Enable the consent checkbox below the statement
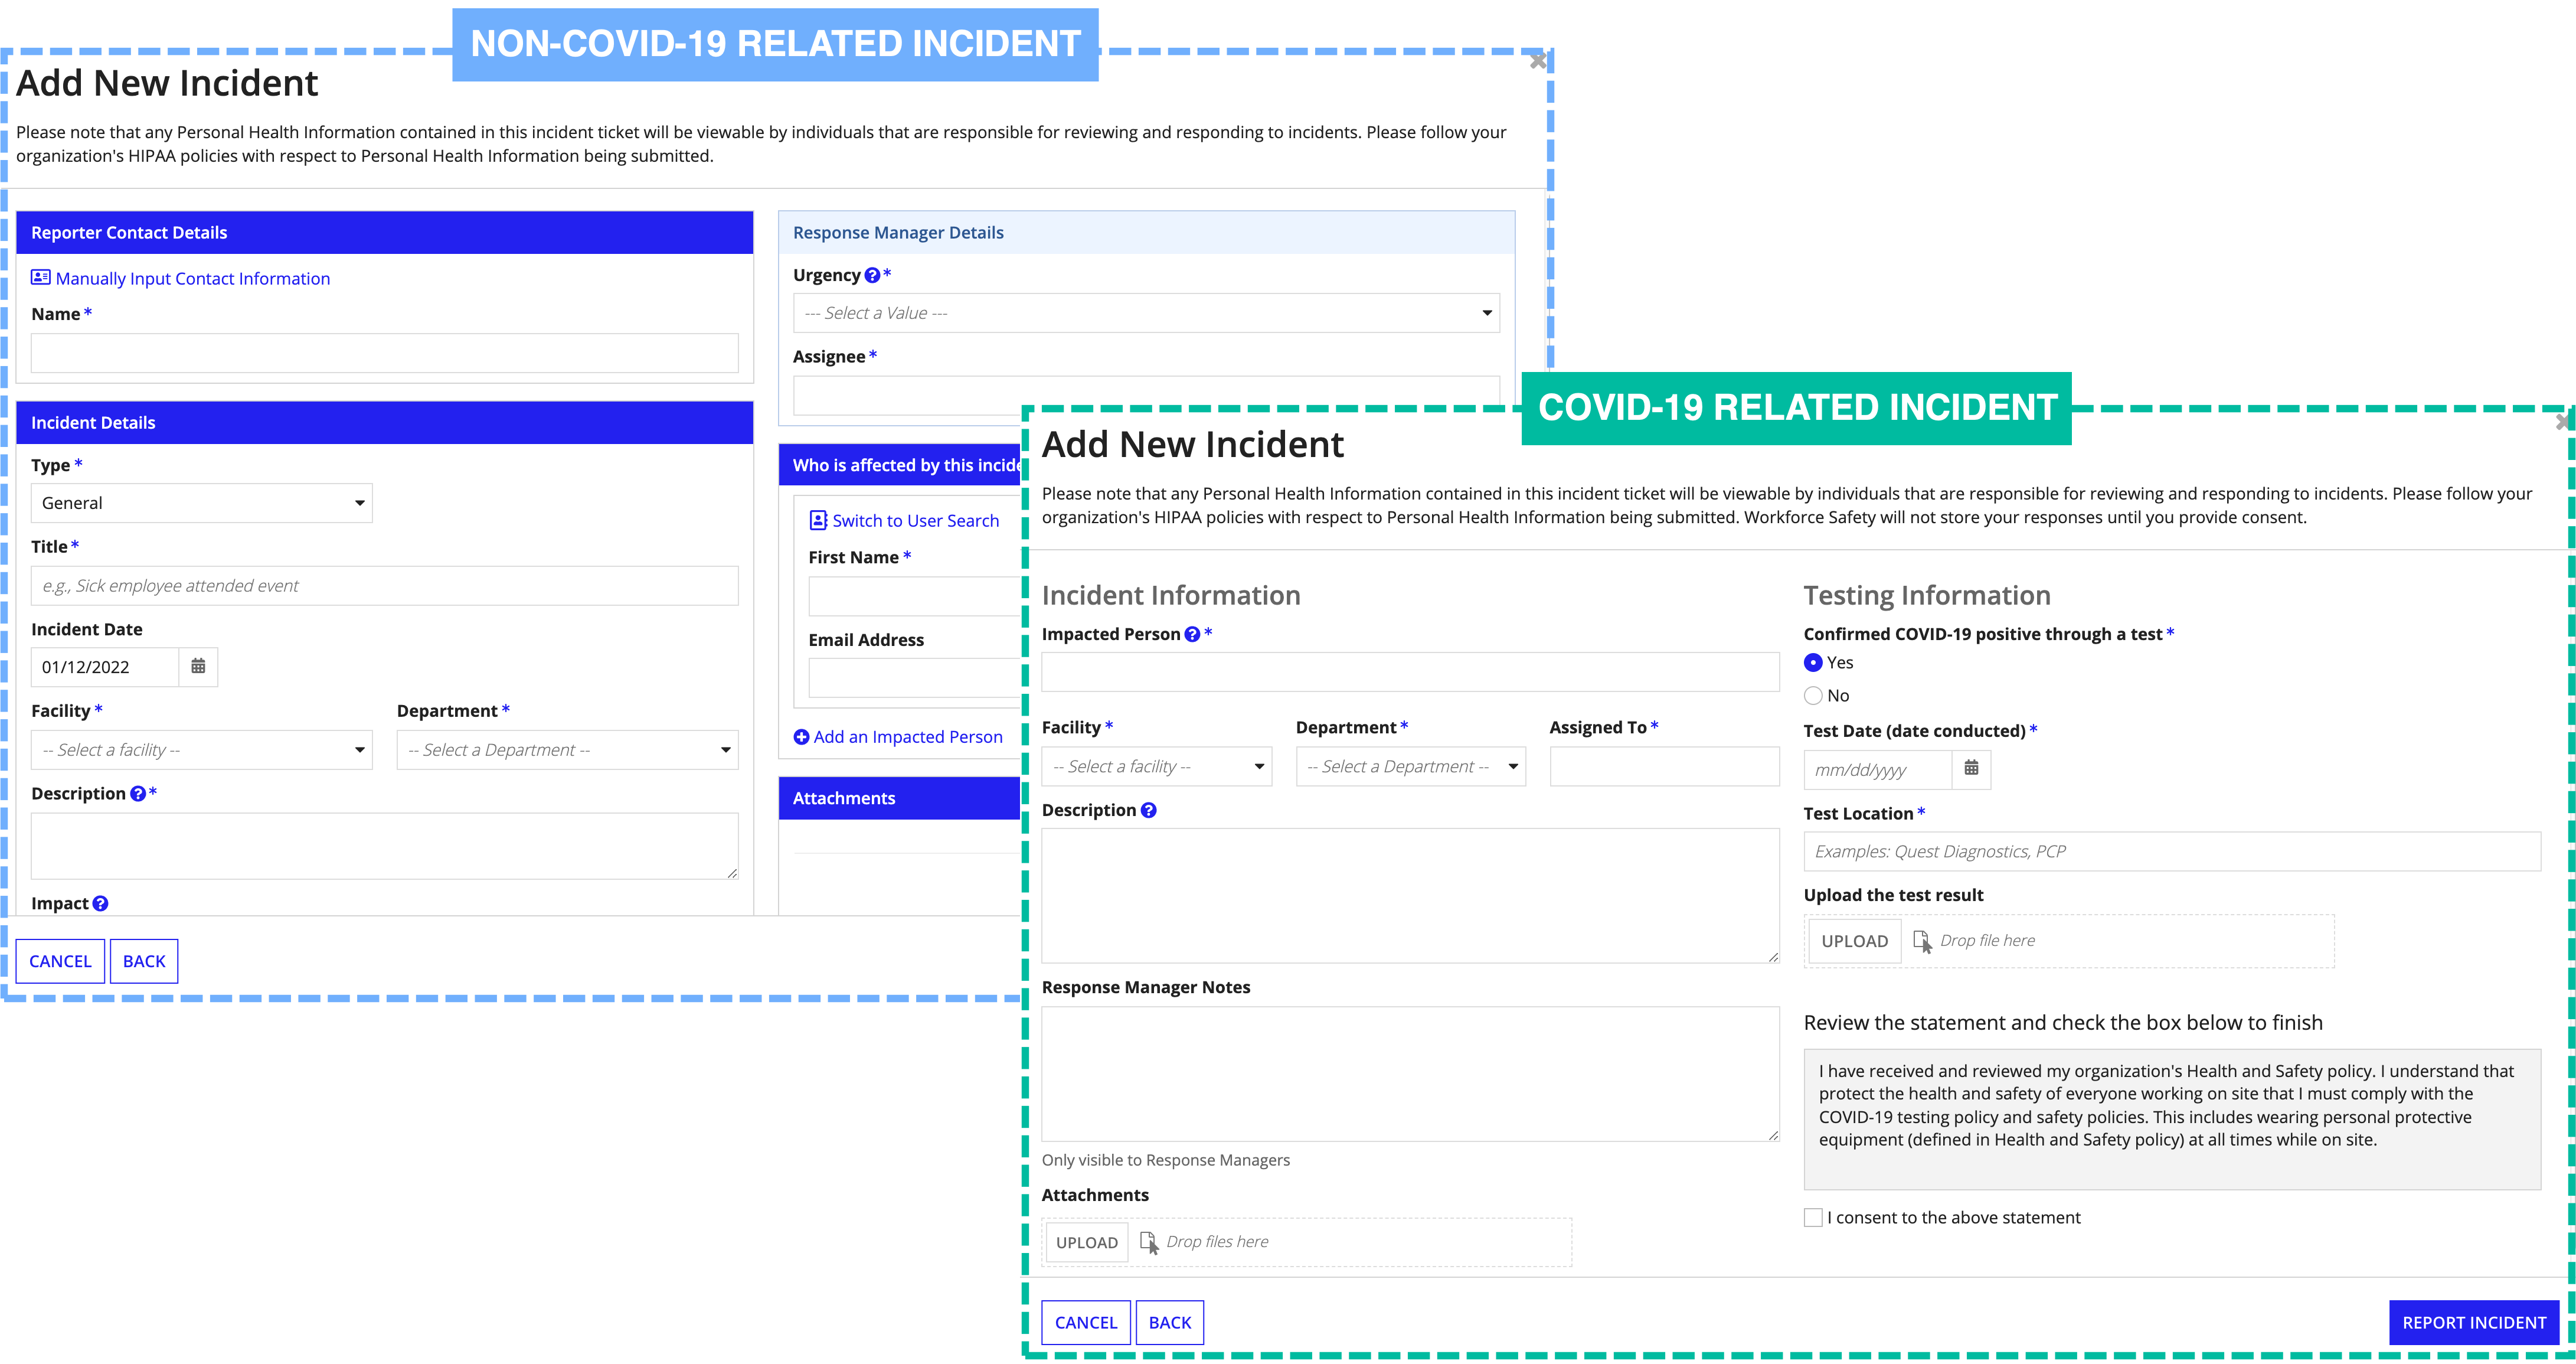 pos(1811,1216)
